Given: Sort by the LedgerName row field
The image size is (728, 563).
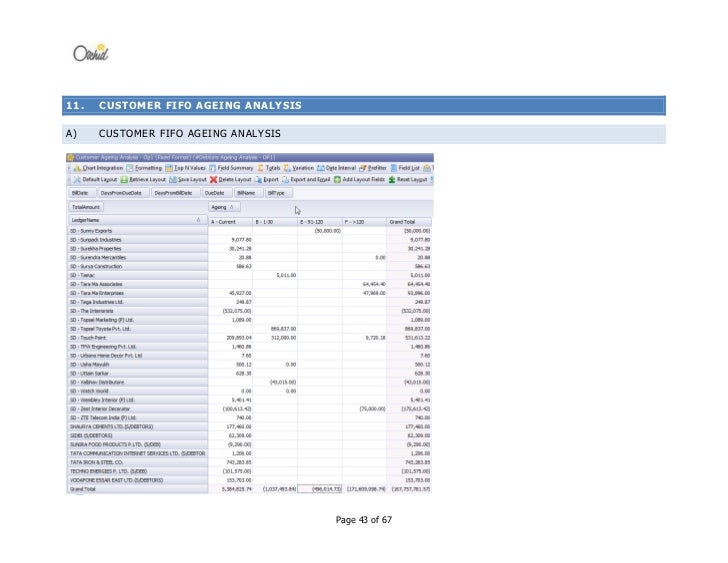Looking at the screenshot, I should [137, 220].
